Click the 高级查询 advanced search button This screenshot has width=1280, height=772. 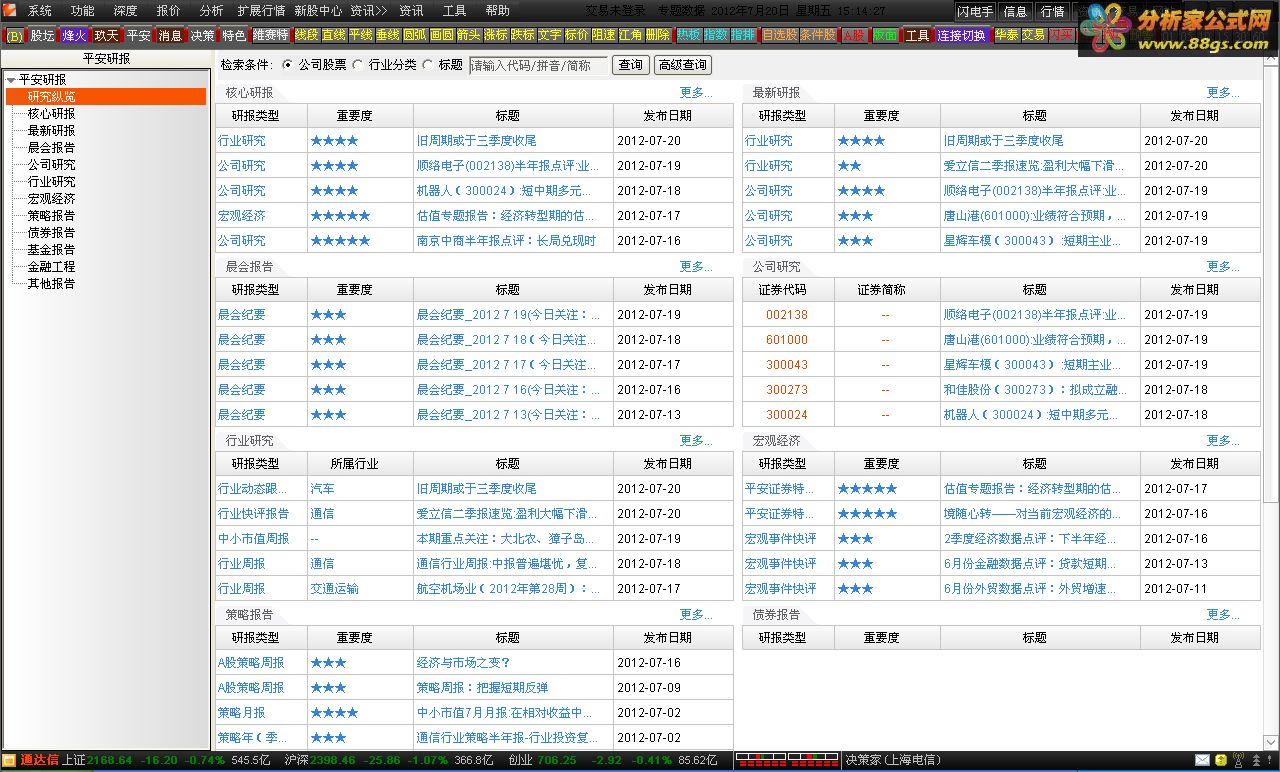[x=682, y=65]
